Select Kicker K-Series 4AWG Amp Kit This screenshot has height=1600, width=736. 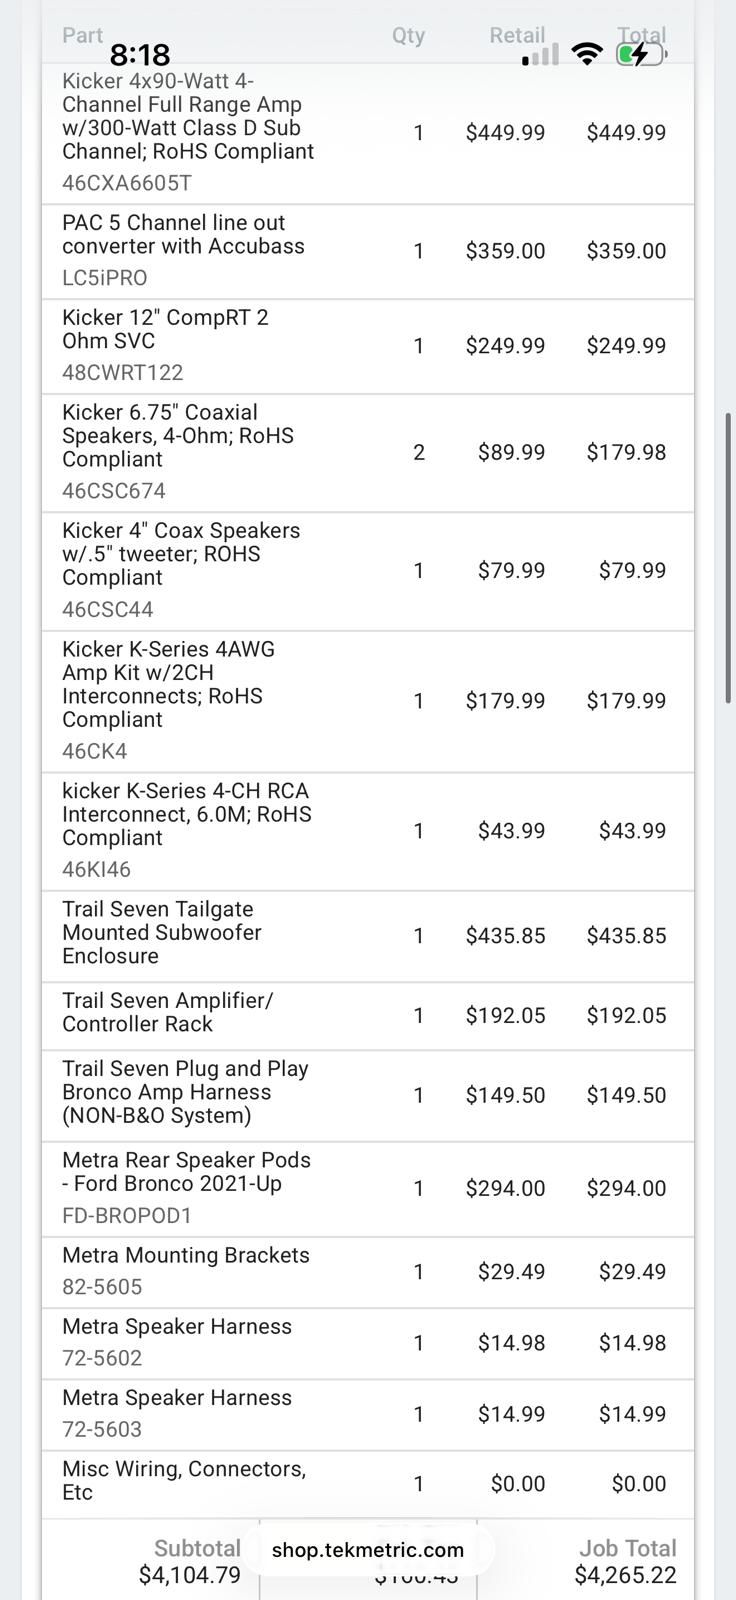pyautogui.click(x=368, y=701)
